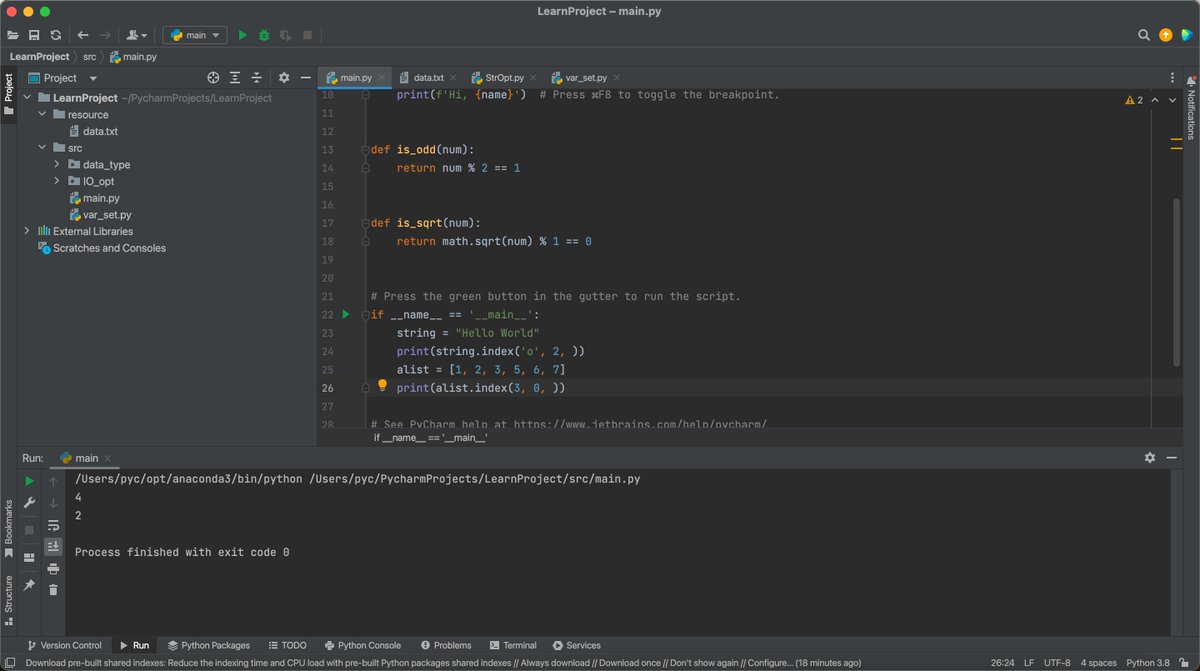Click the warnings indicator showing 2
Screen dimensions: 1200x671
1134,100
